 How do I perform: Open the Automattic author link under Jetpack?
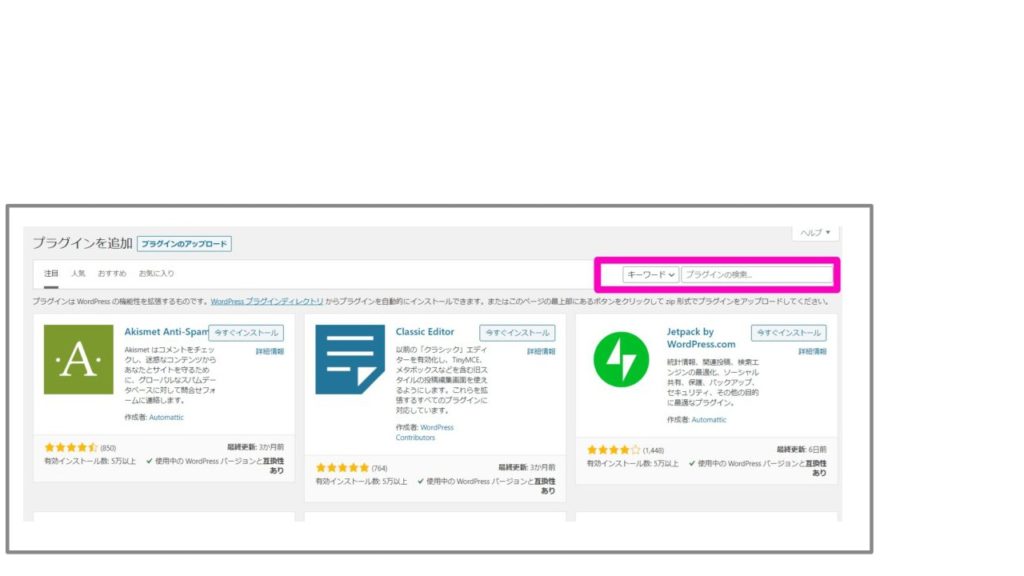[709, 420]
